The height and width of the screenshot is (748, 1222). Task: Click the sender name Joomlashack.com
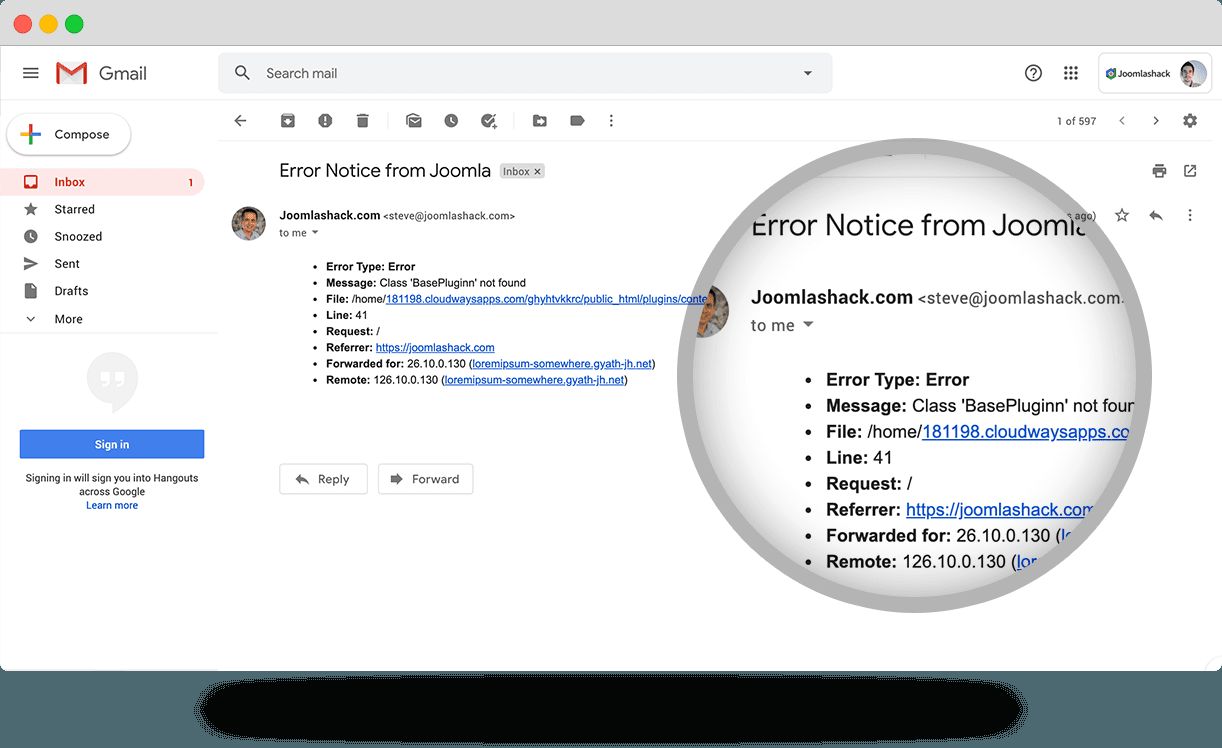tap(330, 215)
